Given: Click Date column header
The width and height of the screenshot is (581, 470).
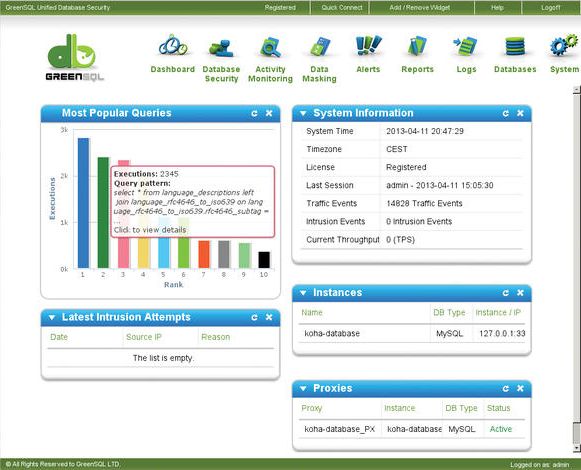Looking at the screenshot, I should point(59,337).
